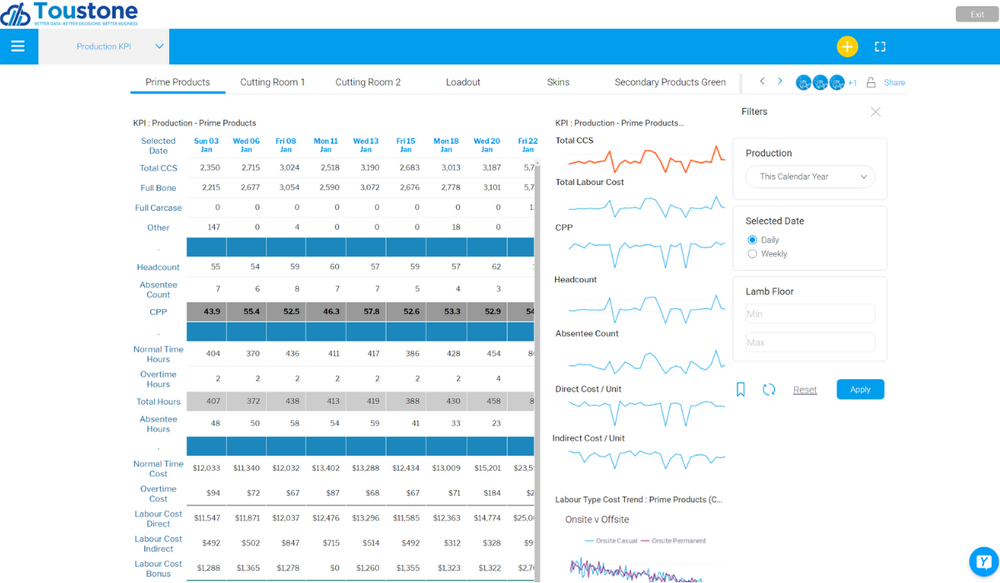
Task: Click the Wed 13 Jan column header
Action: pyautogui.click(x=365, y=145)
